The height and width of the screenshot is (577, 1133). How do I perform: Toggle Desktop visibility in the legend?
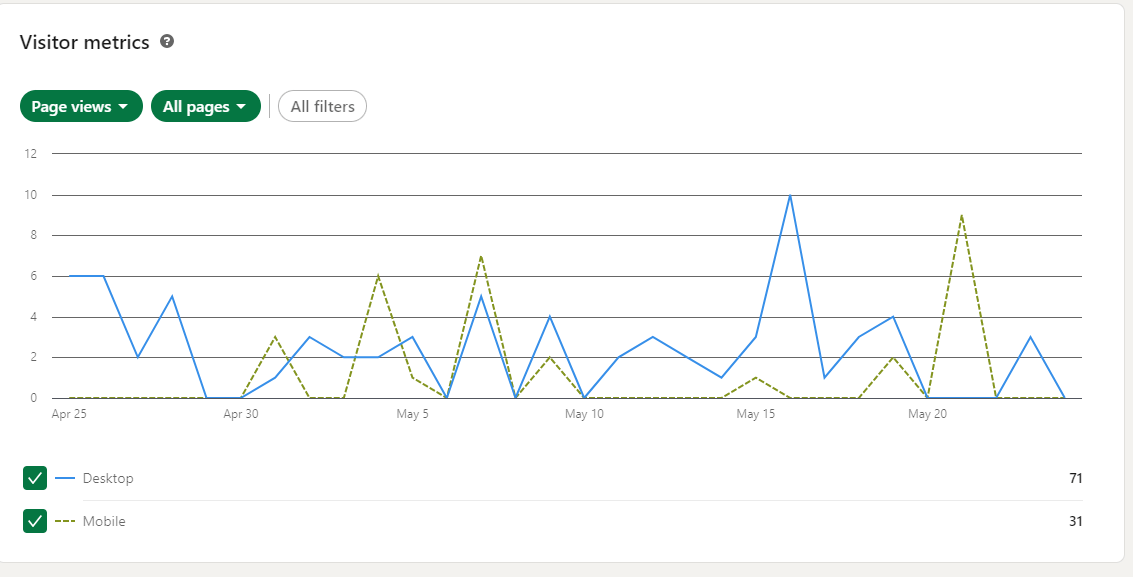coord(34,477)
